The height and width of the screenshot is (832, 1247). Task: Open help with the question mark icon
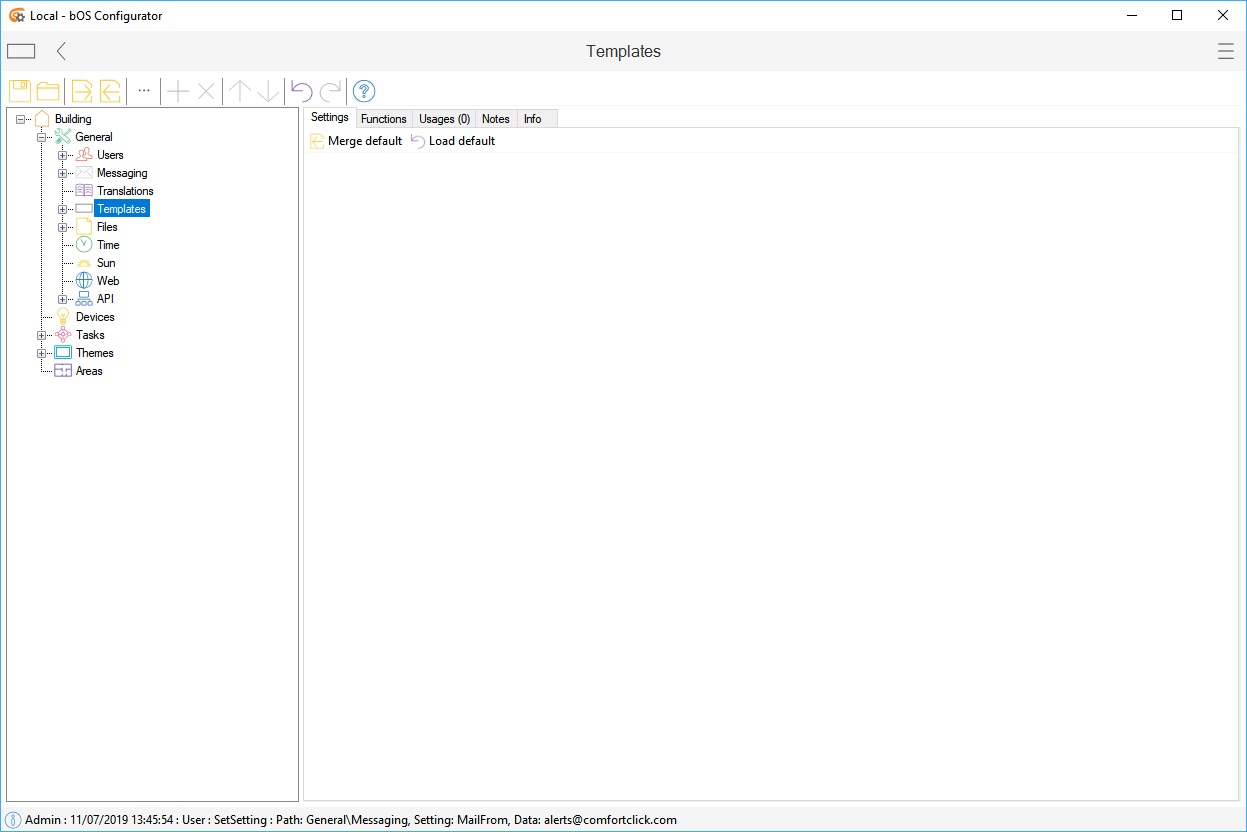(x=364, y=91)
